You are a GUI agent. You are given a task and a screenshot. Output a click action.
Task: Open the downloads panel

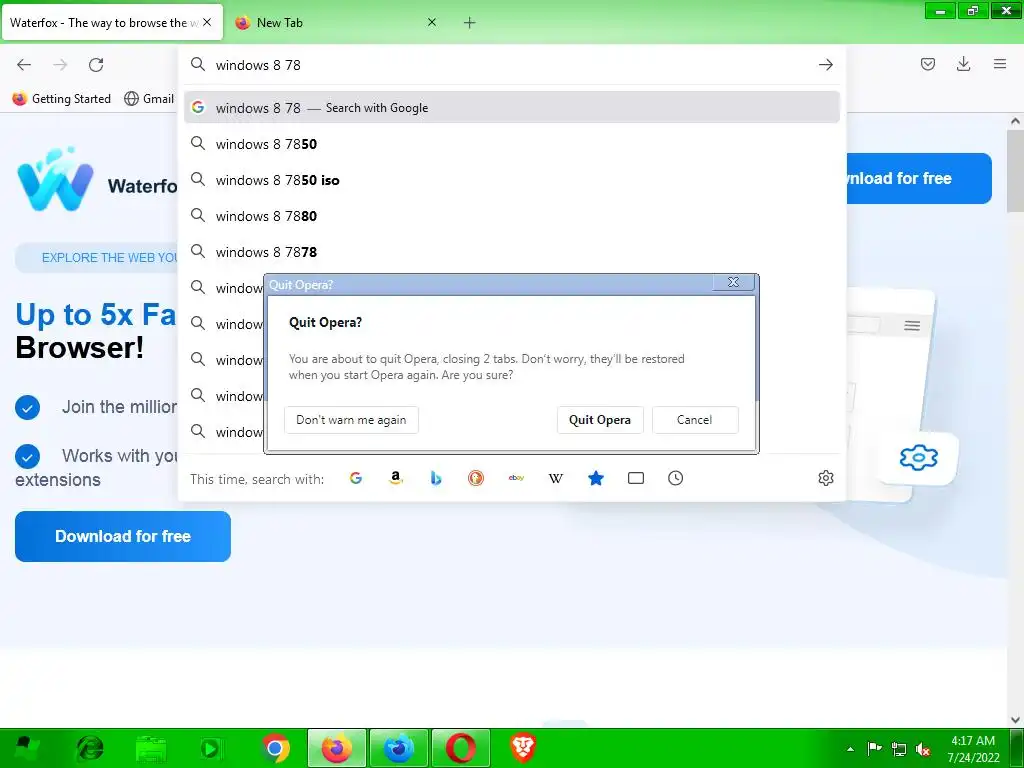[963, 64]
